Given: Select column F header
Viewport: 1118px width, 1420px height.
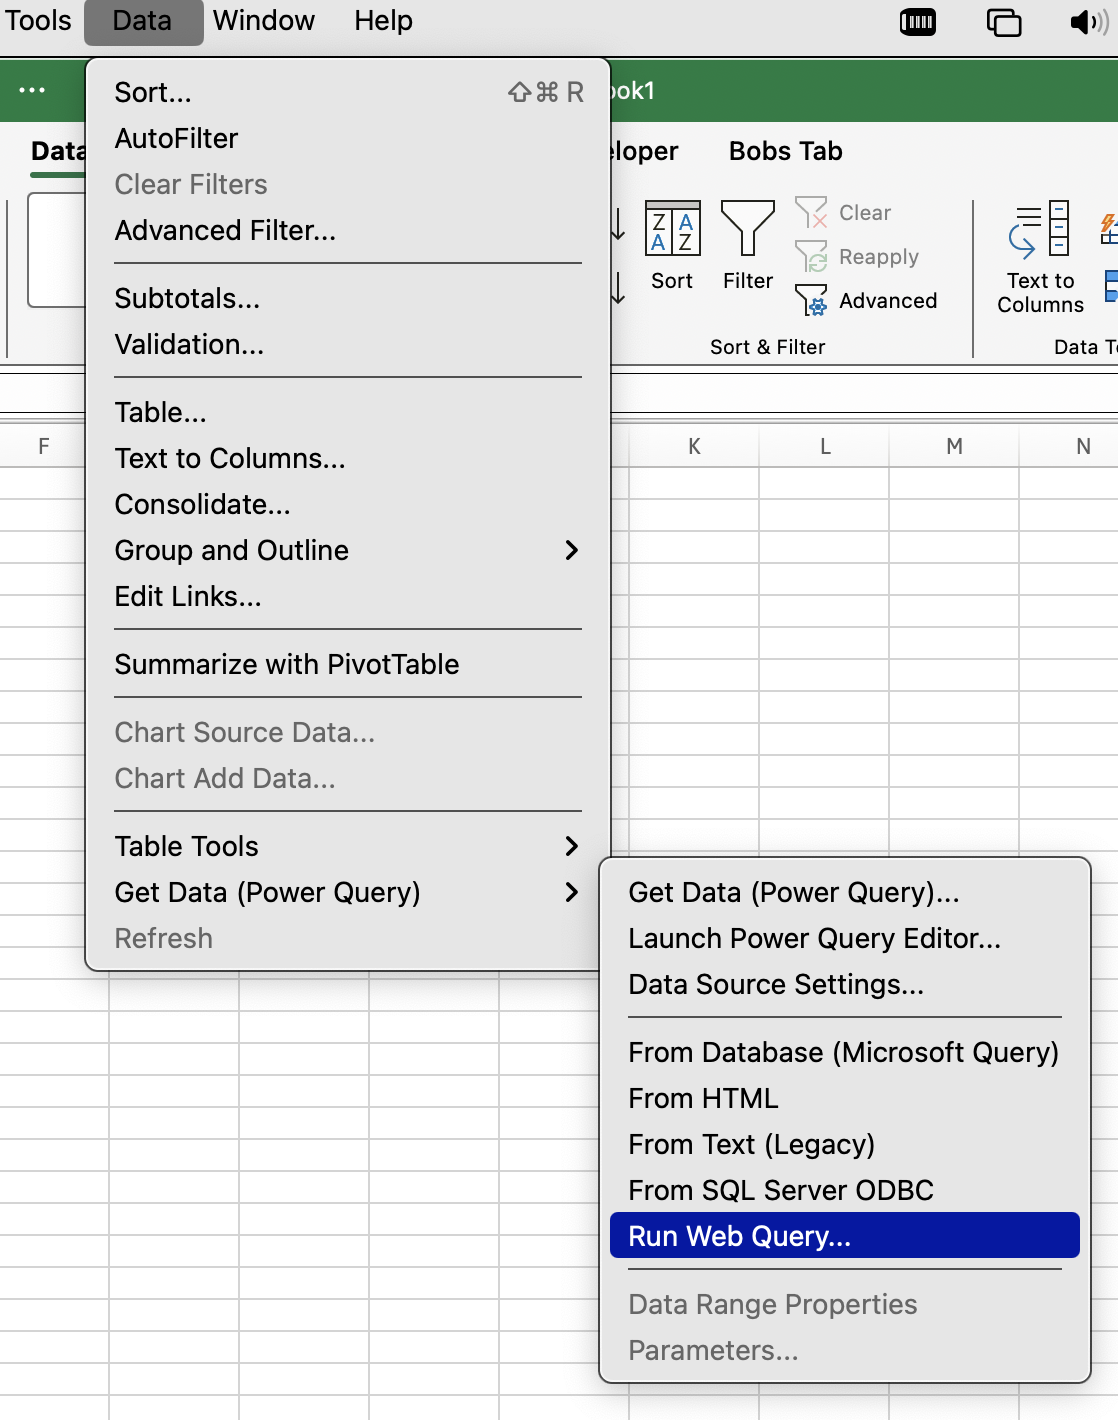Looking at the screenshot, I should [43, 446].
